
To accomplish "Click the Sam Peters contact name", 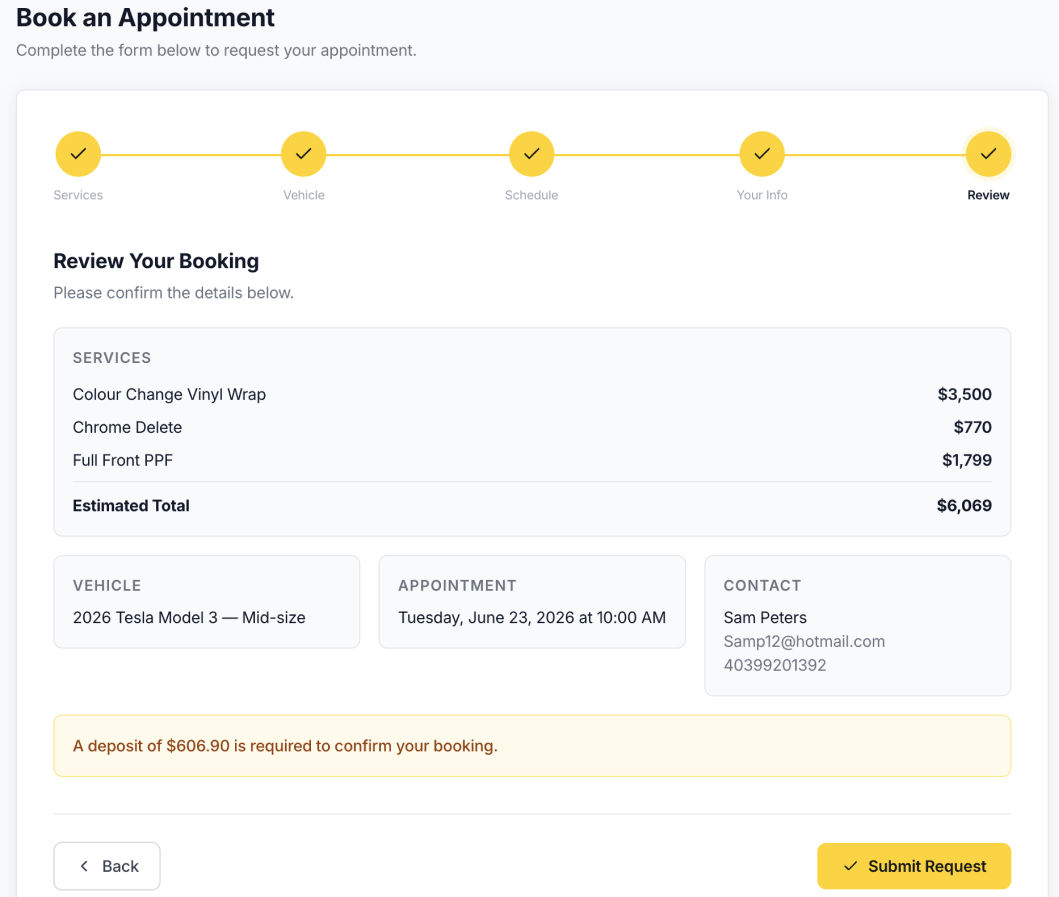I will click(x=765, y=618).
